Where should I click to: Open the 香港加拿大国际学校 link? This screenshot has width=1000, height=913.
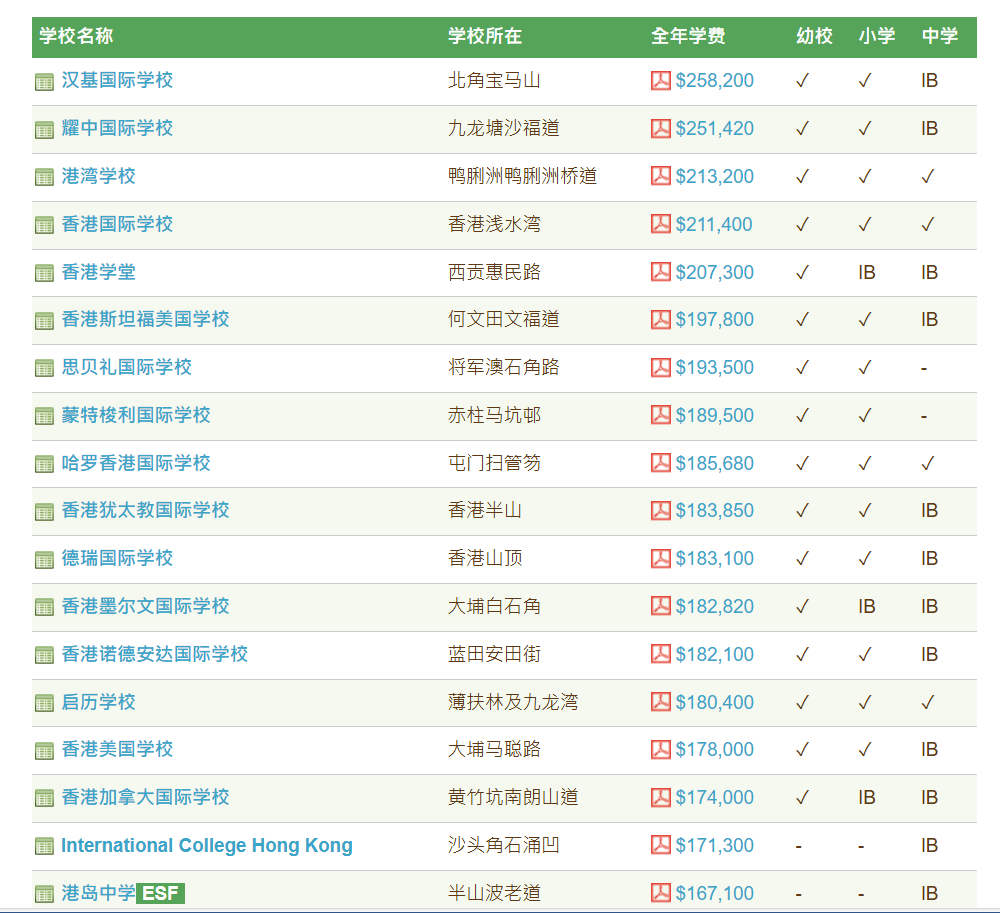tap(145, 797)
